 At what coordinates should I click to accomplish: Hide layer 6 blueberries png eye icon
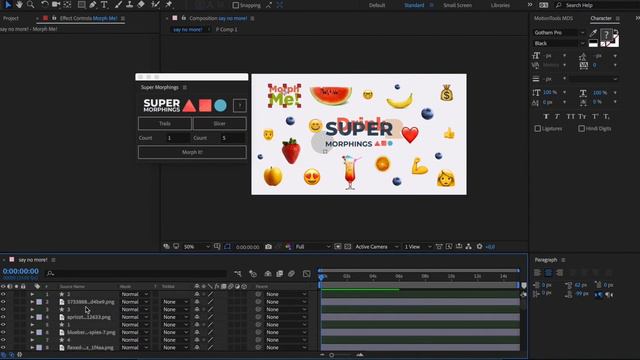(x=3, y=332)
